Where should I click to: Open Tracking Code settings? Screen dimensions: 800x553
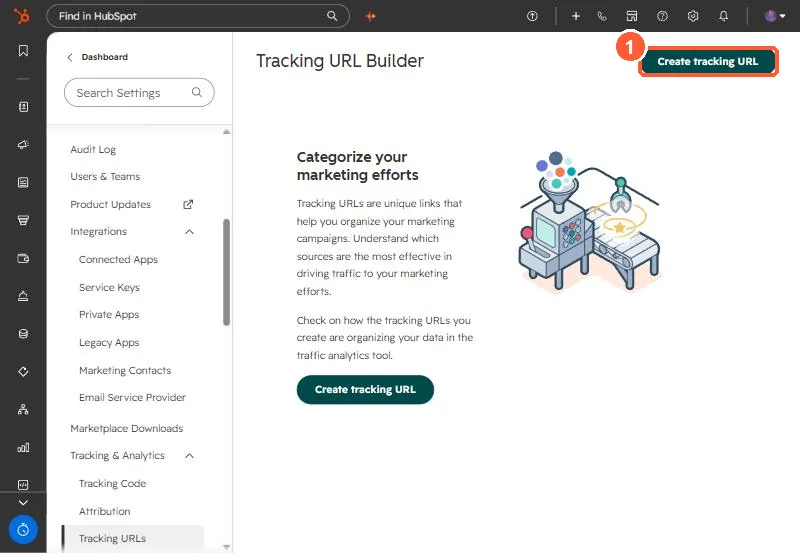pos(112,484)
